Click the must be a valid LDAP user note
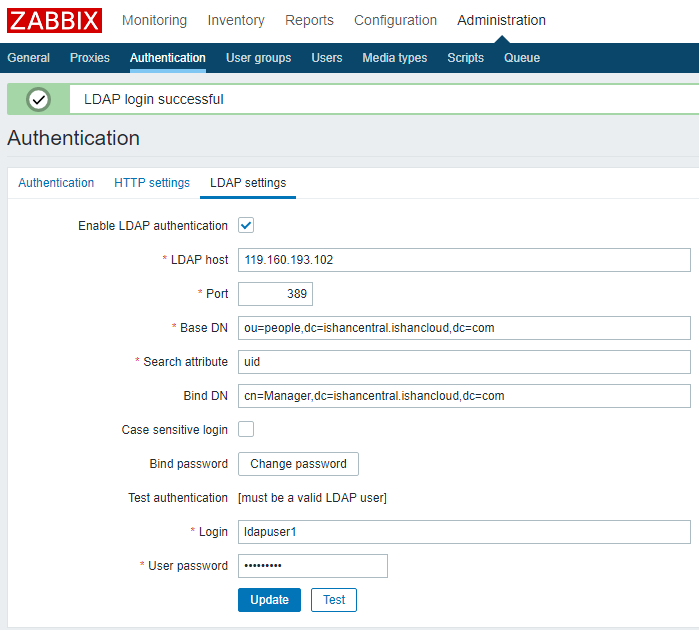The image size is (699, 630). click(312, 498)
